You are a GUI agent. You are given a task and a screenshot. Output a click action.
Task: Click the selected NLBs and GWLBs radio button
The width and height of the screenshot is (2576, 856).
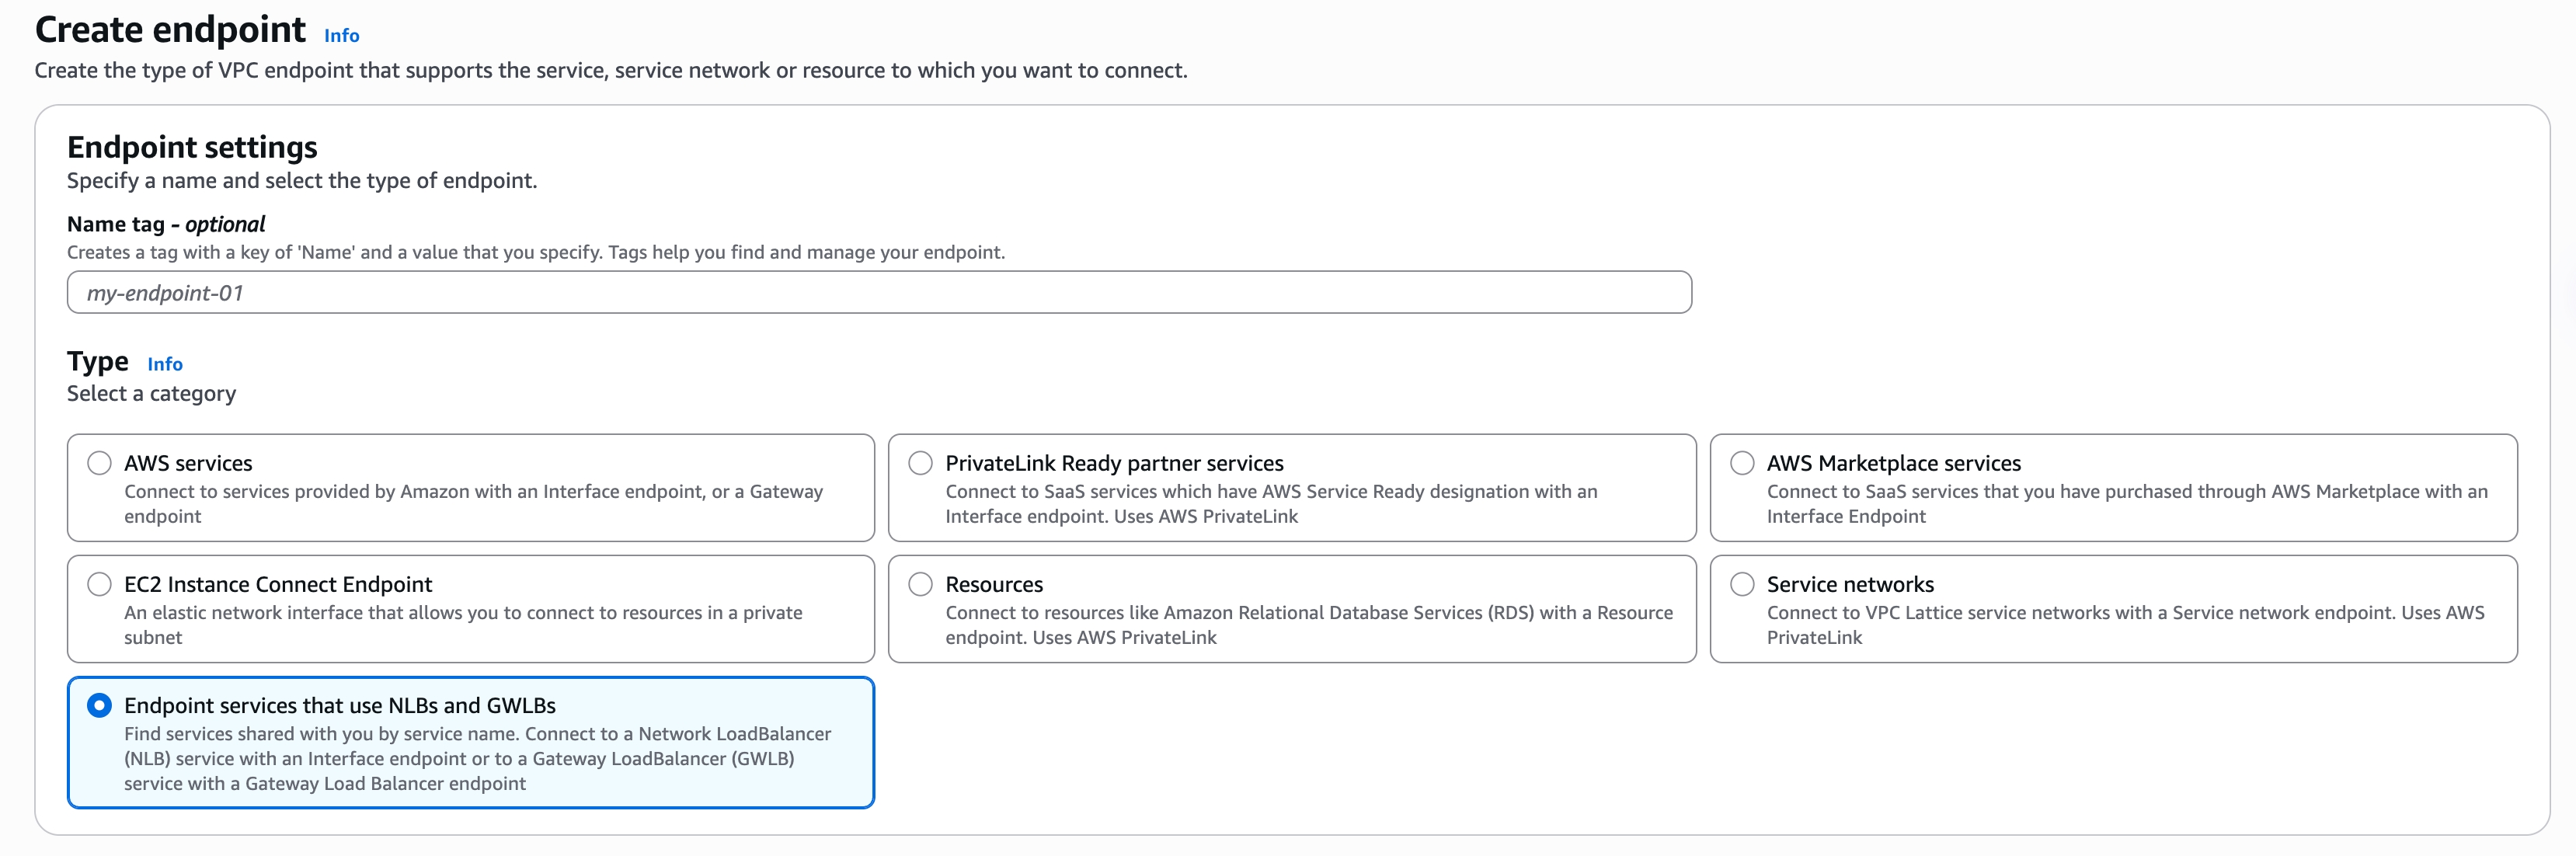click(x=99, y=705)
